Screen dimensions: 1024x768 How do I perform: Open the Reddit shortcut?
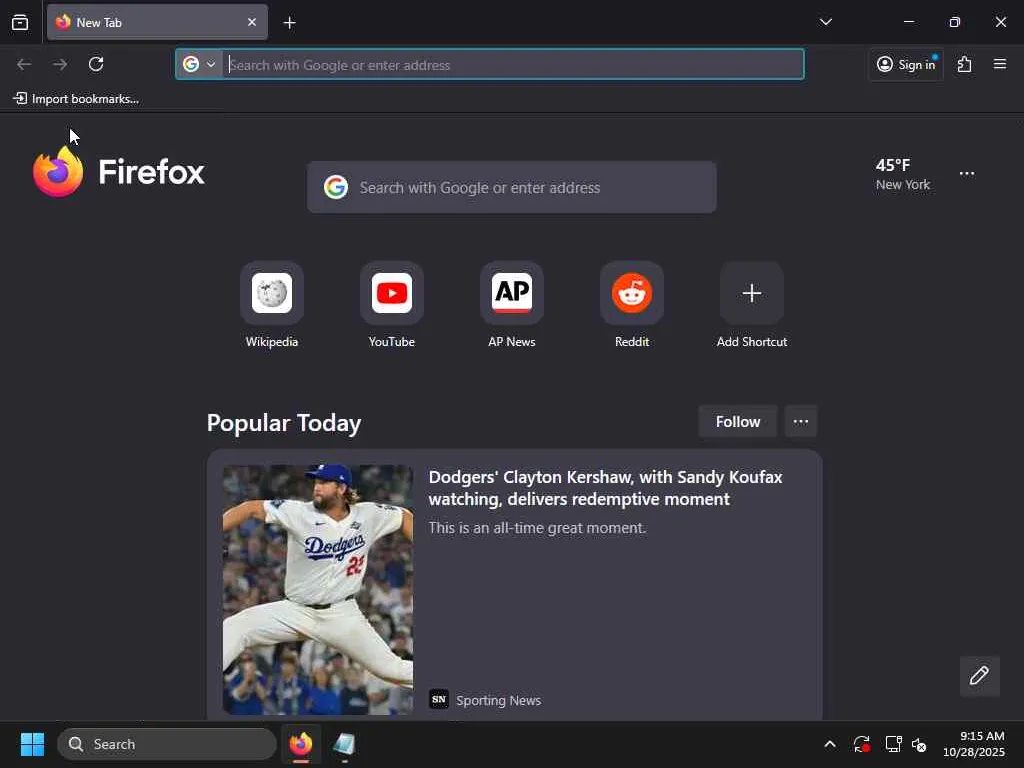(632, 306)
